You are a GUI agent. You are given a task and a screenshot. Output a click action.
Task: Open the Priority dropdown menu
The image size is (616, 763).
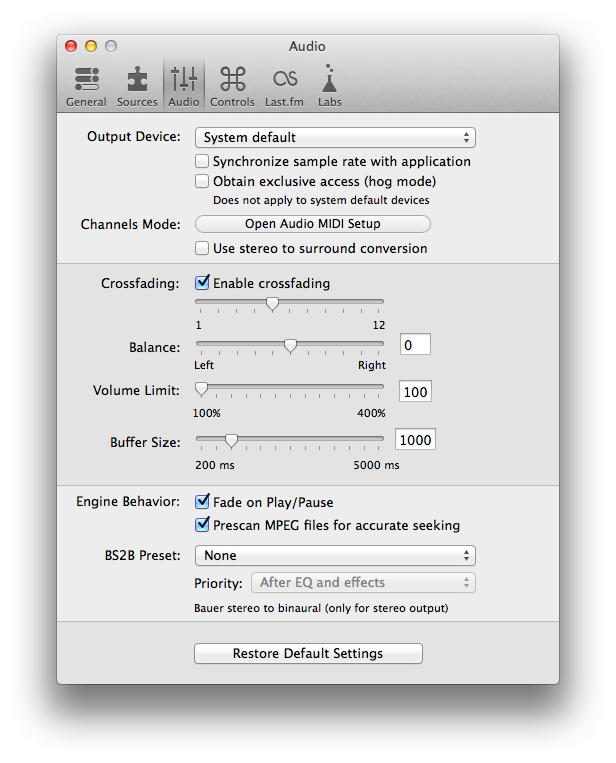[x=362, y=582]
